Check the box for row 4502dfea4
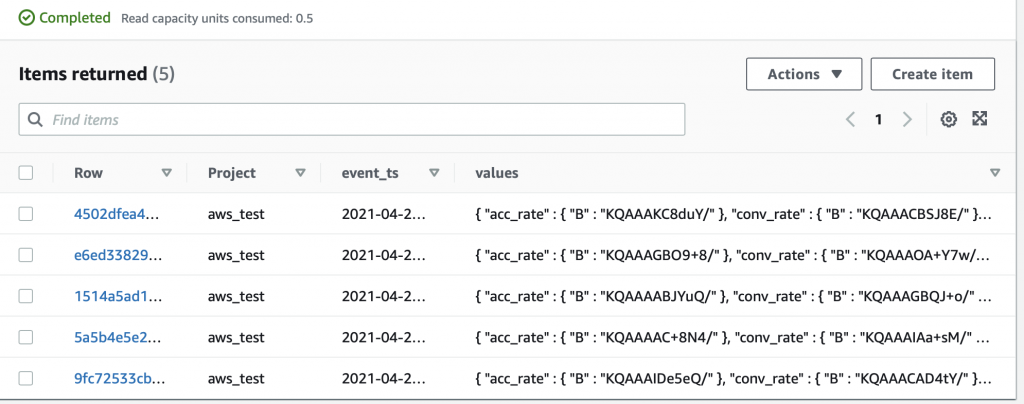Screen dimensions: 1024x404 25,213
